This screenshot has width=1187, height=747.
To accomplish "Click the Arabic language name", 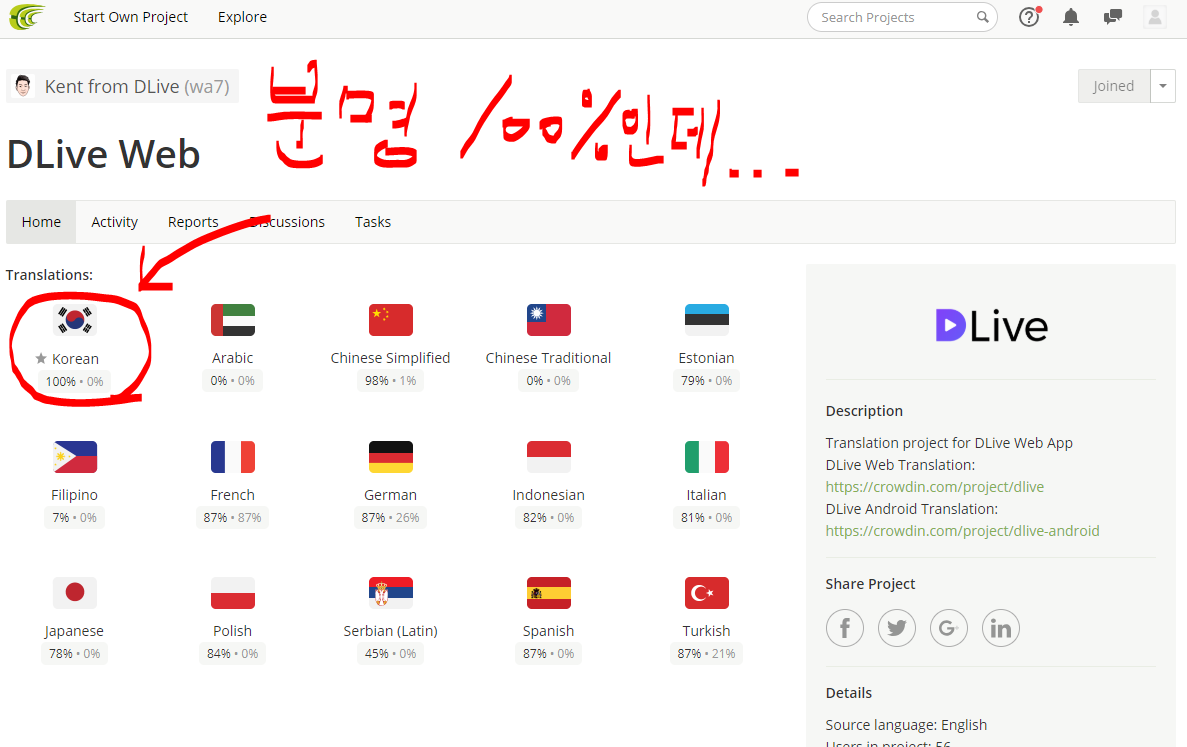I will pos(232,357).
